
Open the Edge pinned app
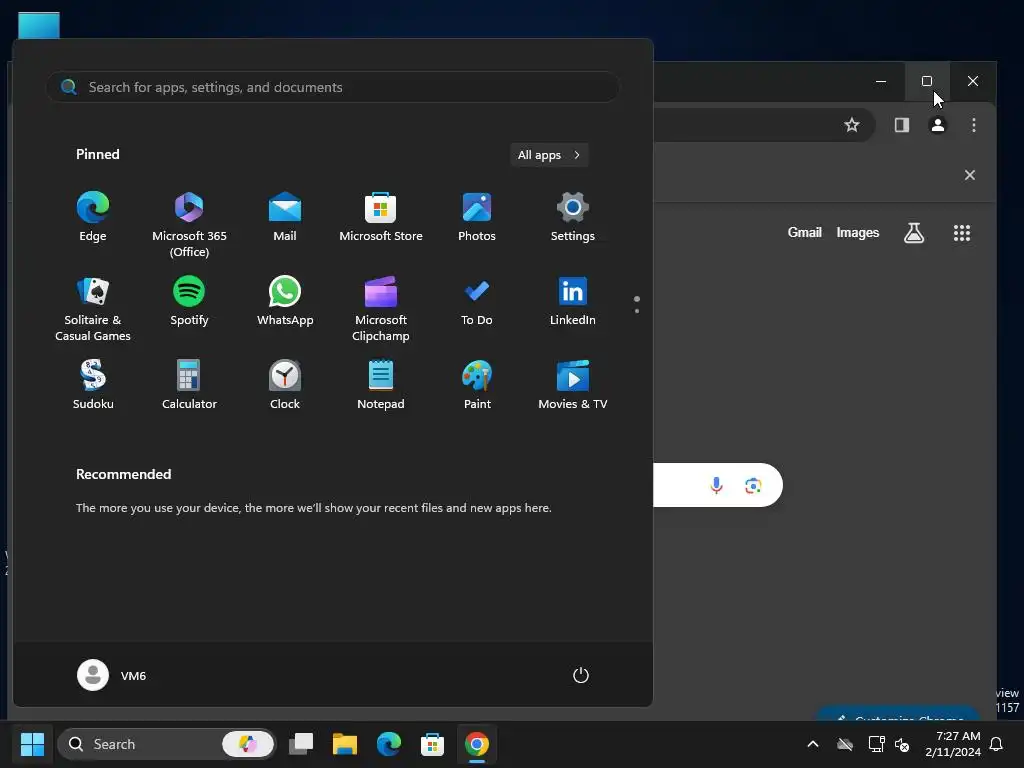pos(93,217)
